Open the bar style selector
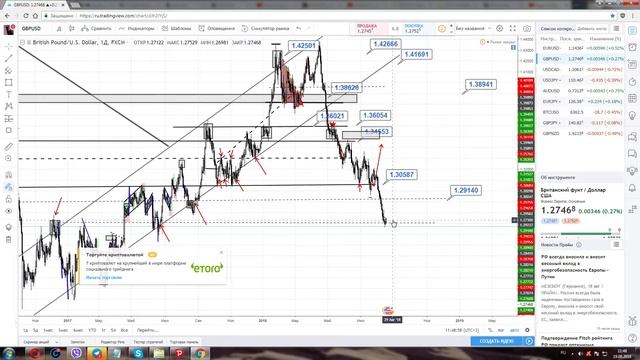 pos(72,29)
